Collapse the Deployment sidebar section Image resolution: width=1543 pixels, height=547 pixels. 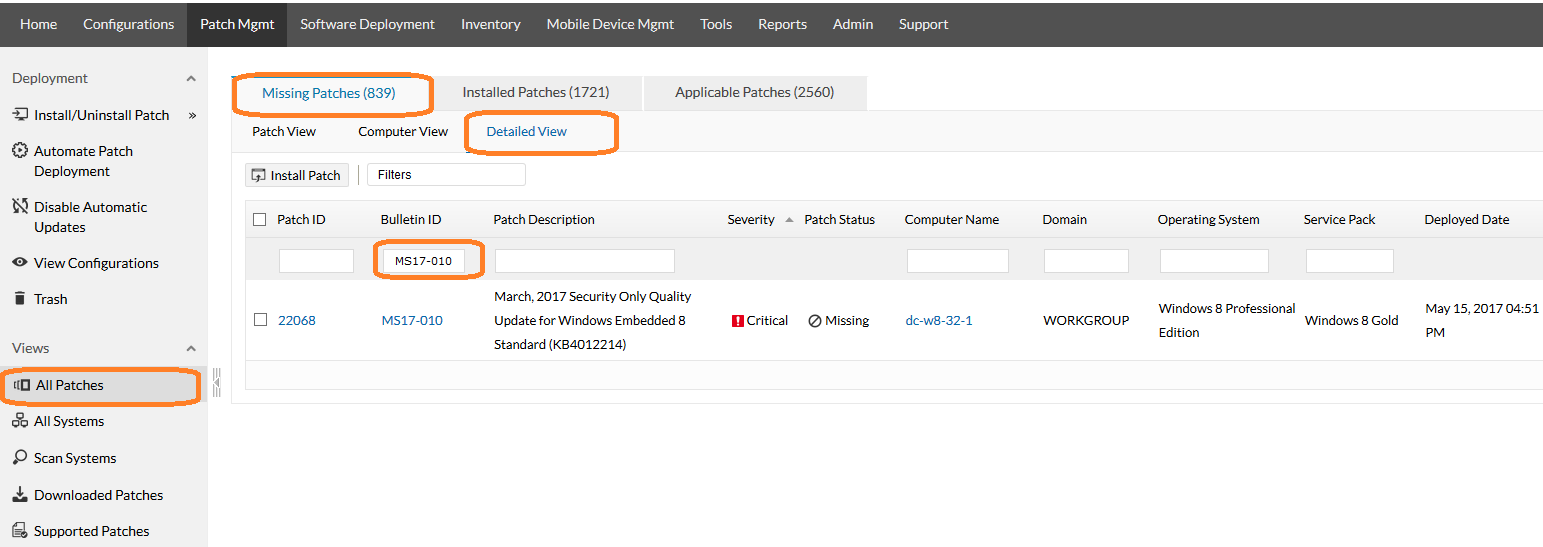(191, 79)
